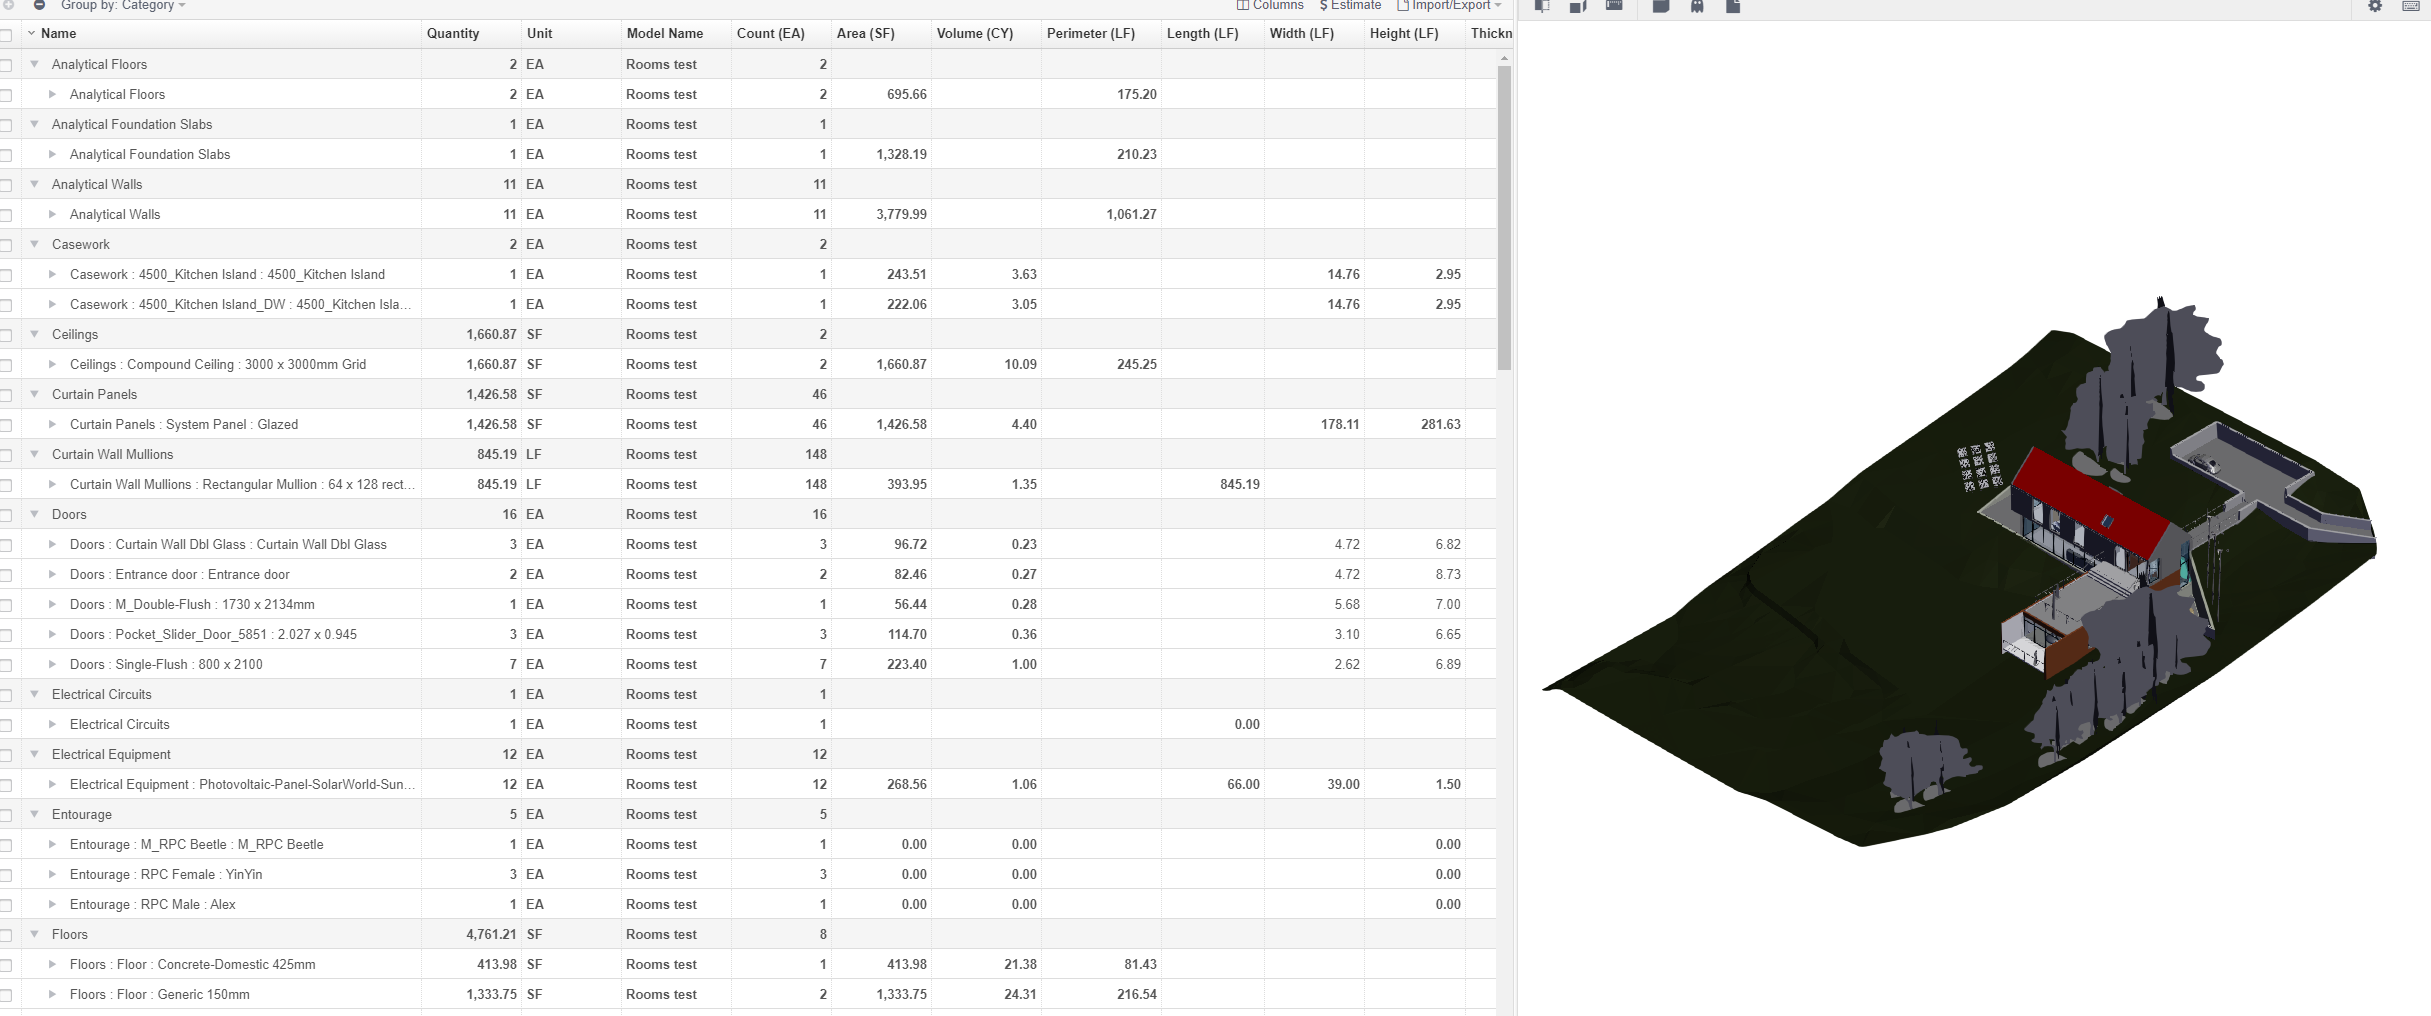Select the measure ruler tool in viewer toolbar

[1614, 6]
